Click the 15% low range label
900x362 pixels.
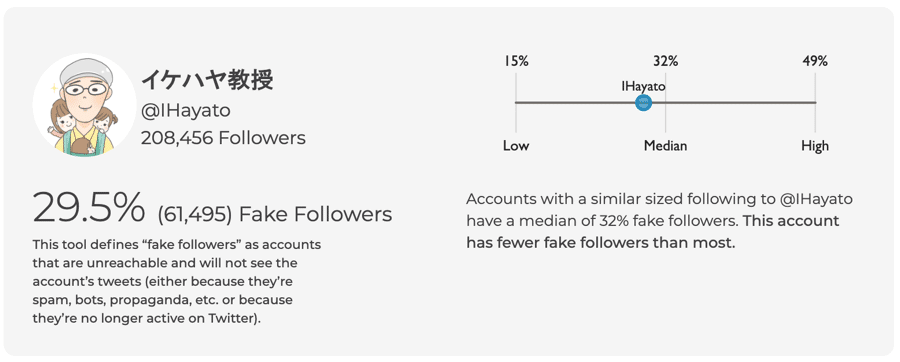pyautogui.click(x=516, y=61)
